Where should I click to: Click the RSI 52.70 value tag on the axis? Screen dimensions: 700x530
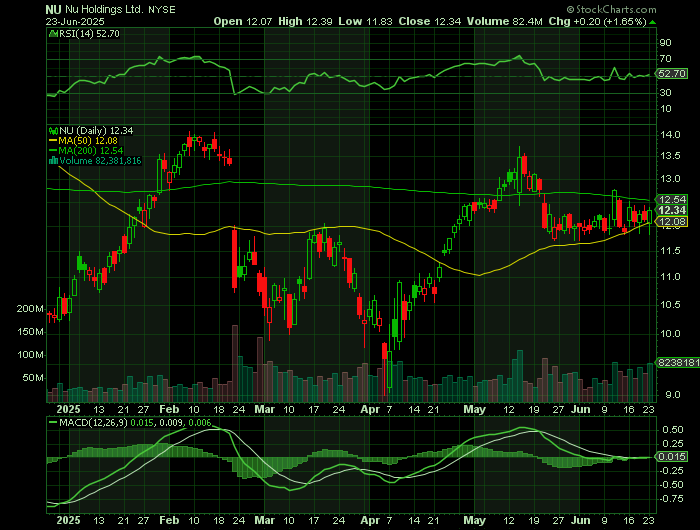[672, 74]
